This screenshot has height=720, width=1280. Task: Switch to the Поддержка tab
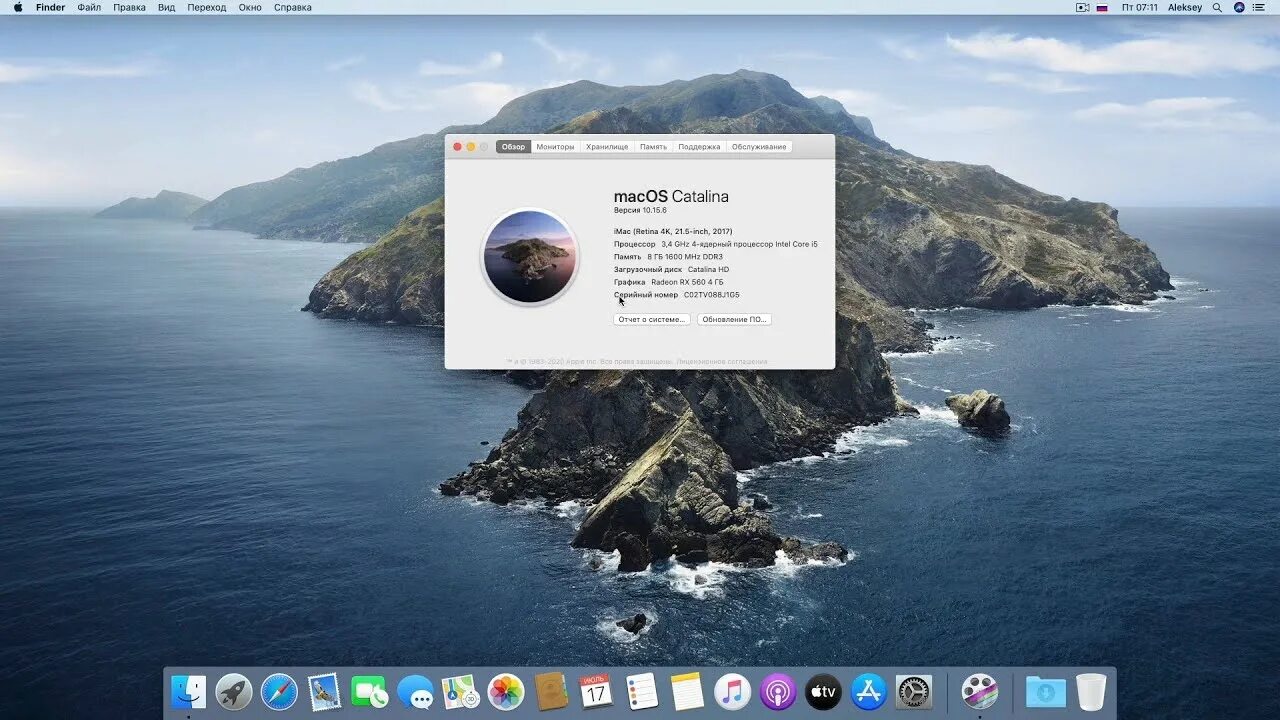pyautogui.click(x=699, y=147)
